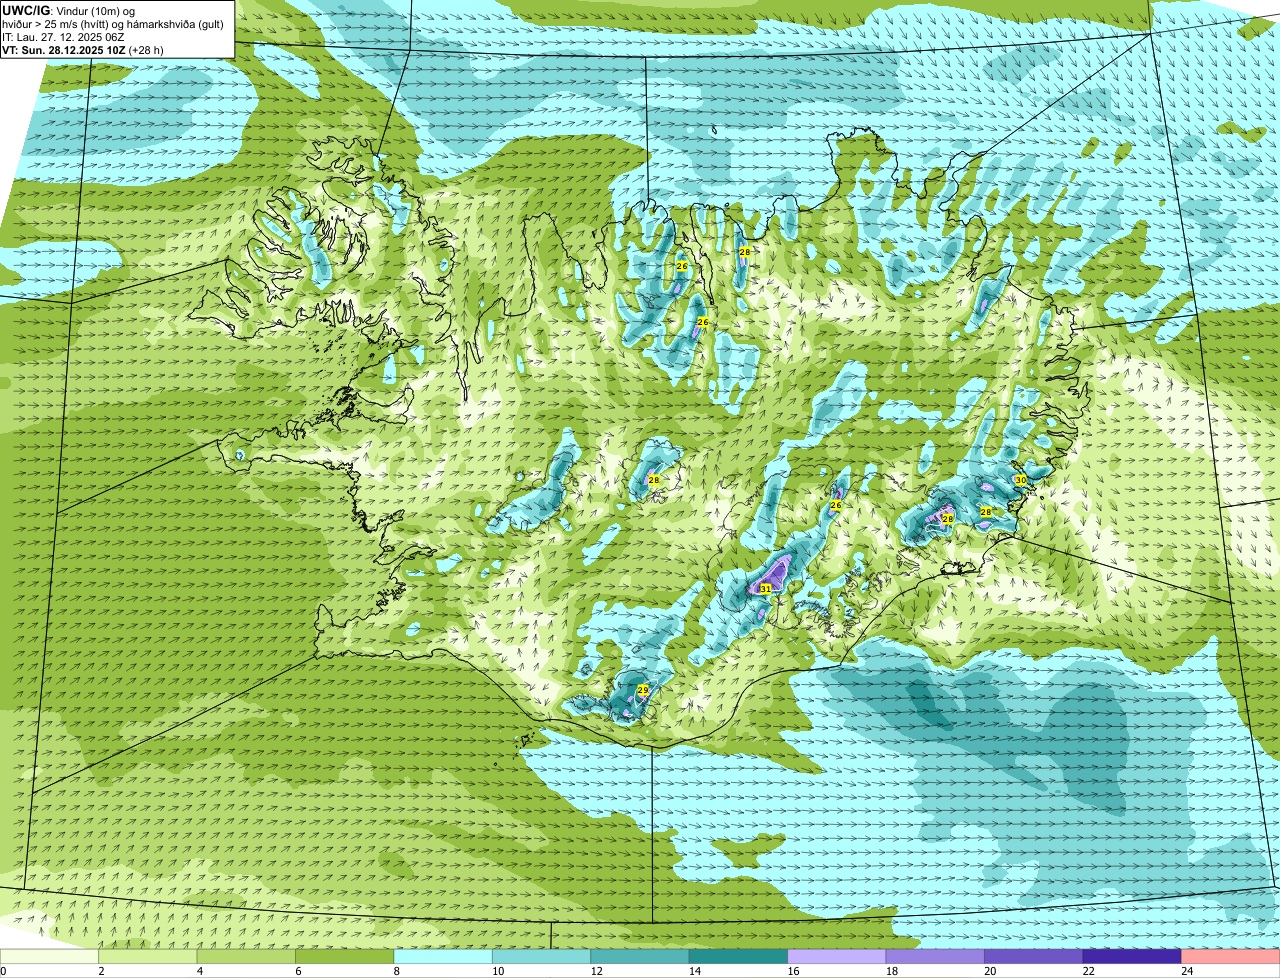Click the 2–4 m/s legend color segment
This screenshot has height=978, width=1280.
149,957
